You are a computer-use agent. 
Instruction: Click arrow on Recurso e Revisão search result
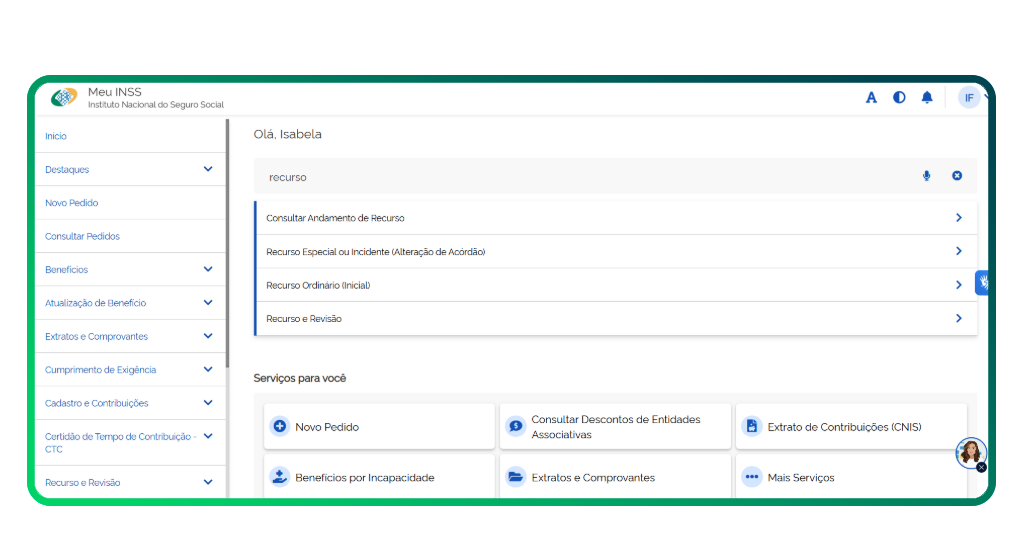pos(959,318)
